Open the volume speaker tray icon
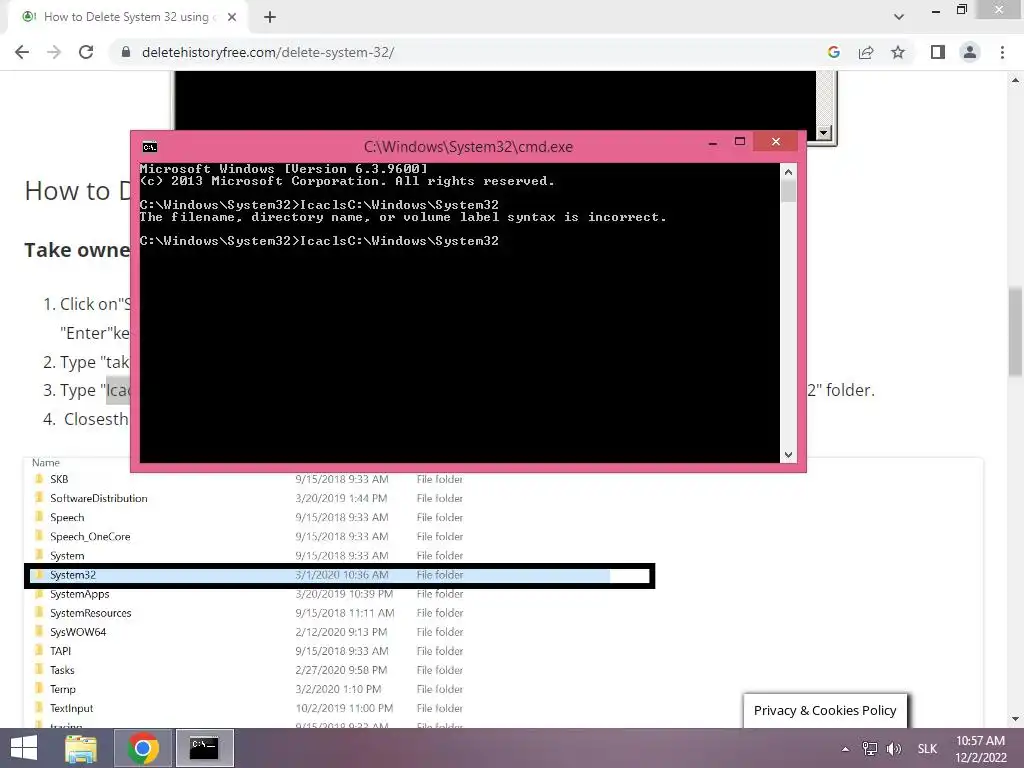The image size is (1024, 768). 894,749
